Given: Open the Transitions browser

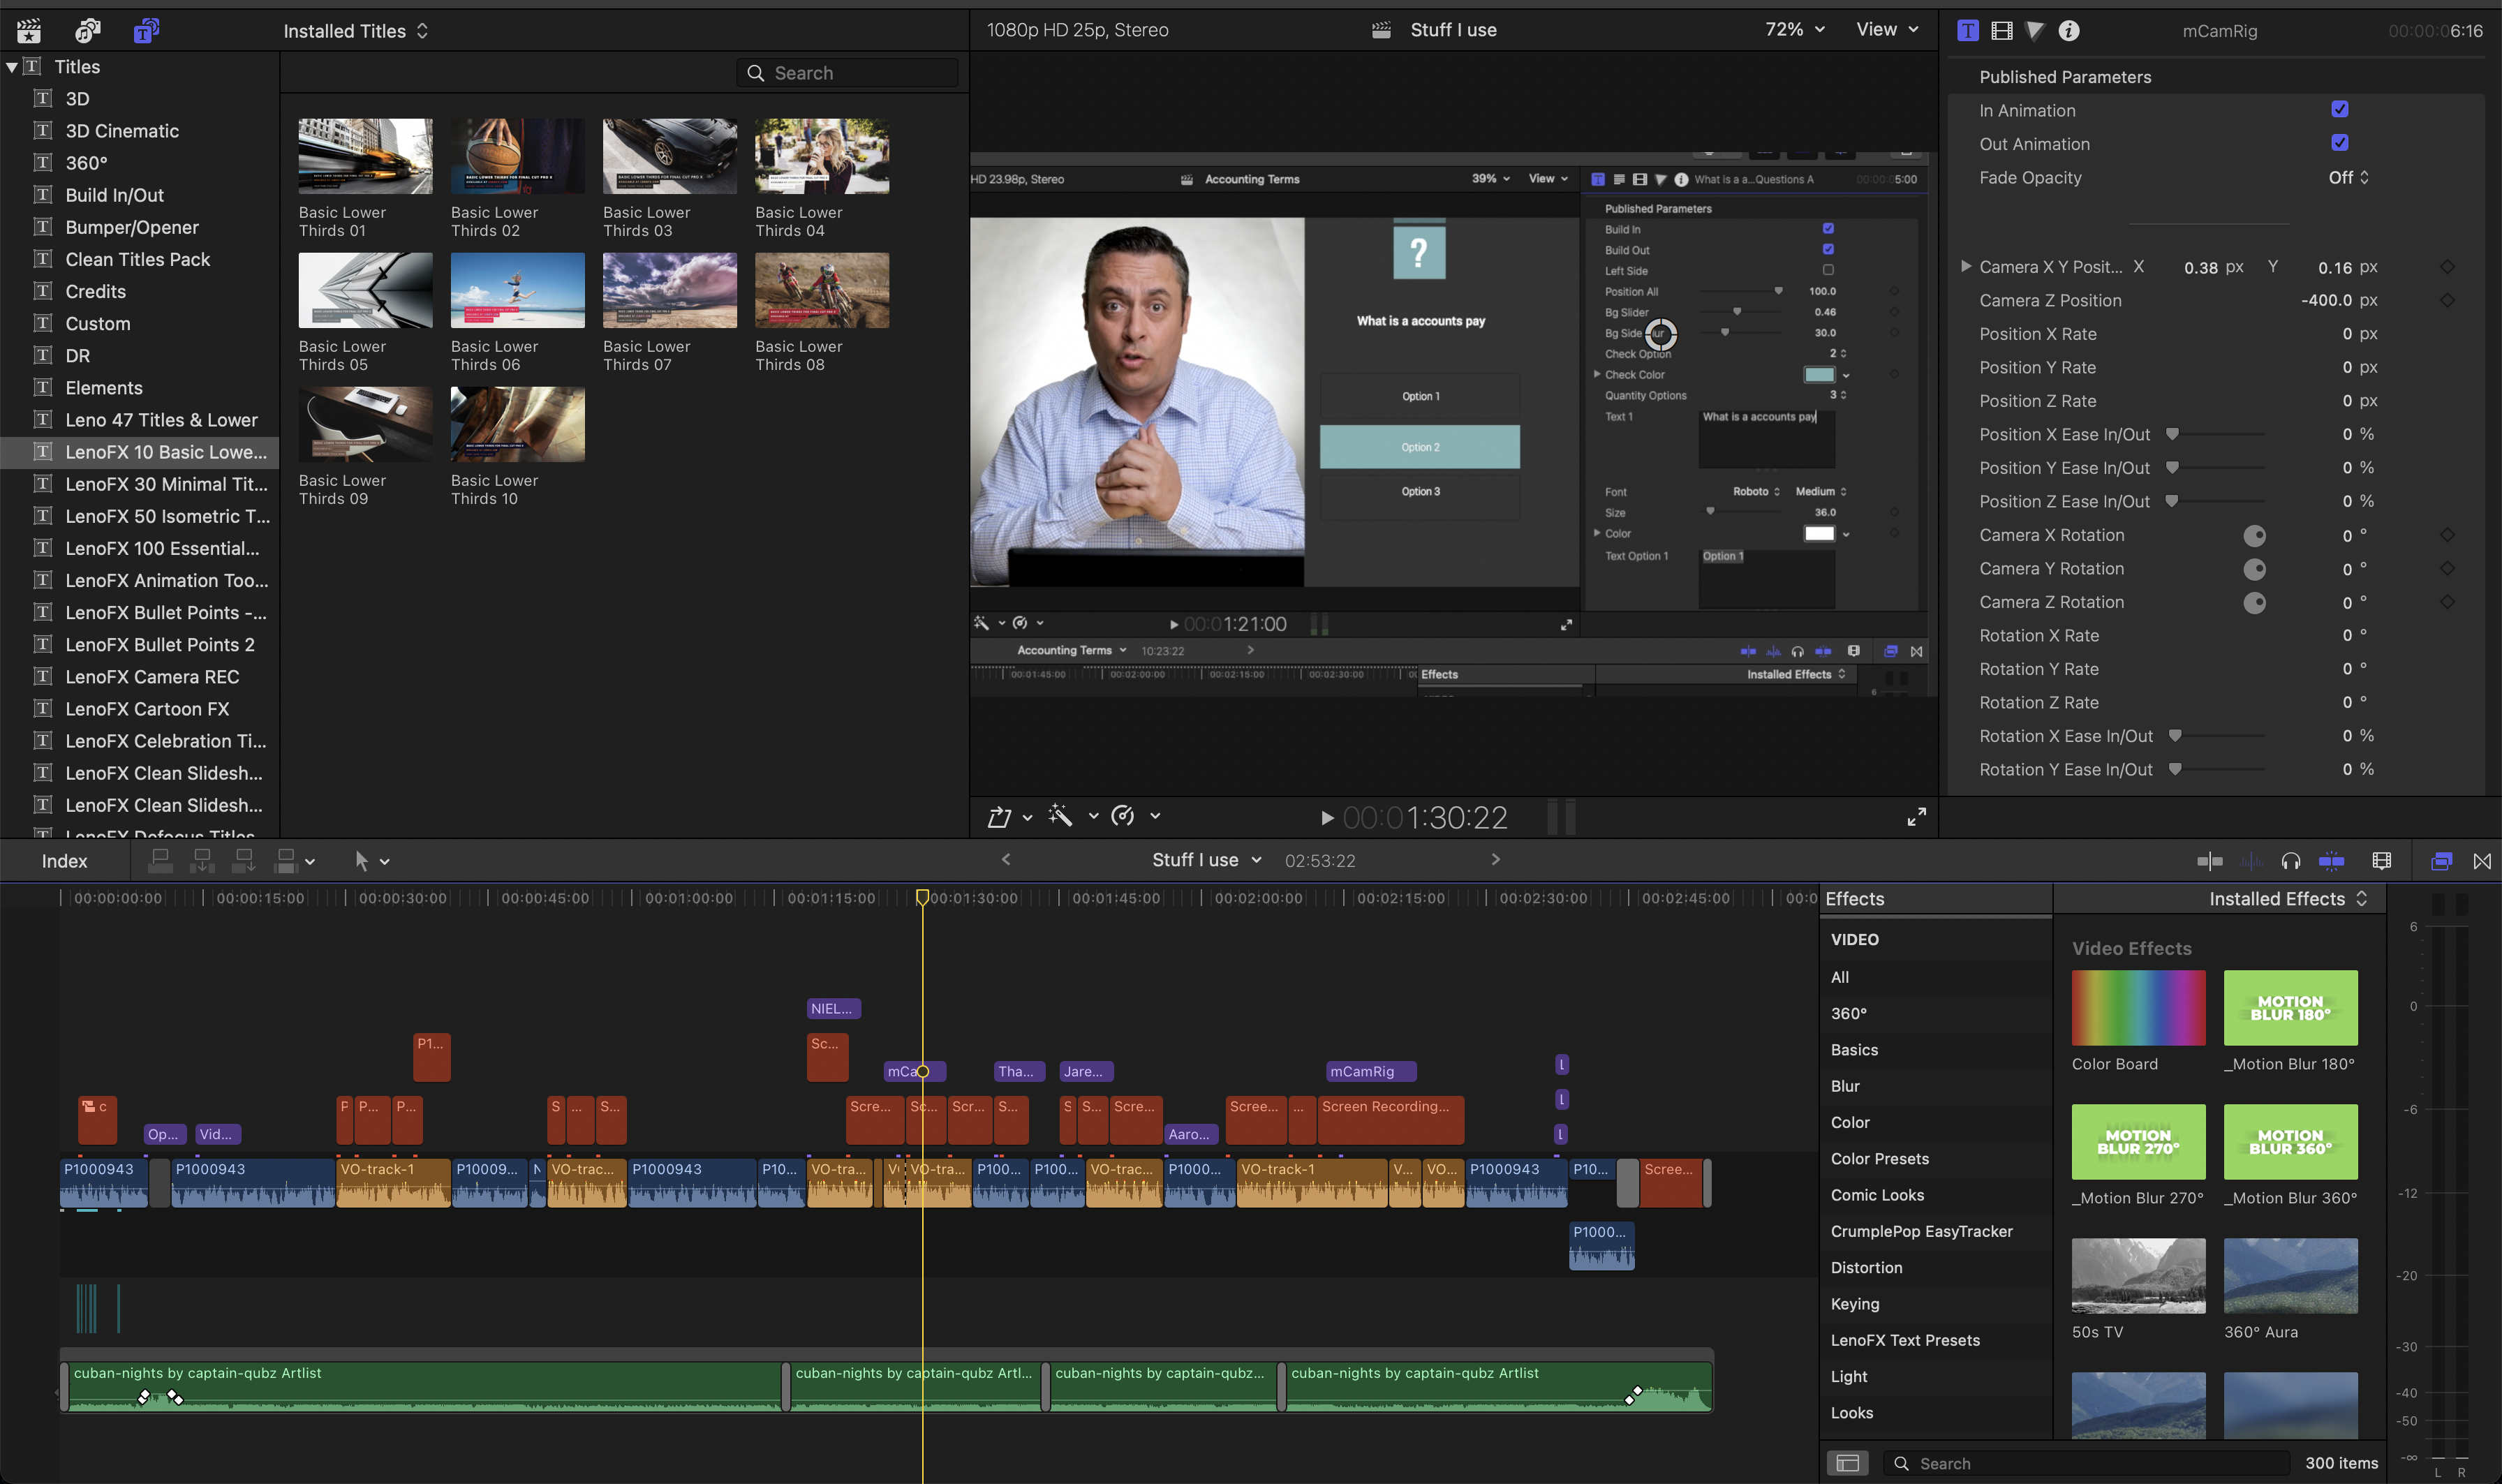Looking at the screenshot, I should [2482, 861].
